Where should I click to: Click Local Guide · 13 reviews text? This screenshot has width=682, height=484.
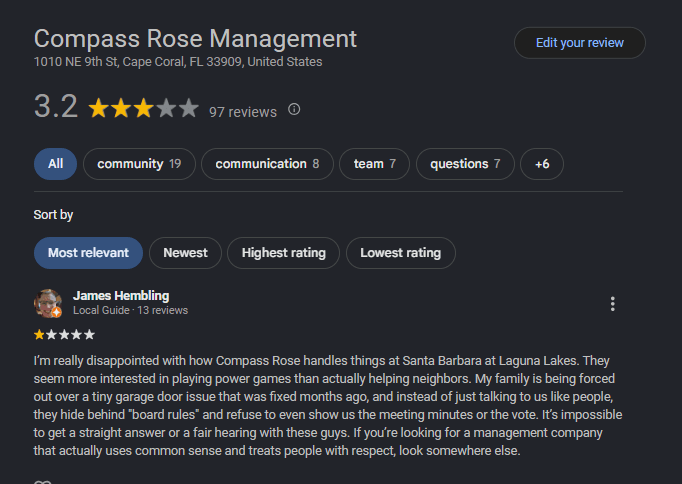130,310
